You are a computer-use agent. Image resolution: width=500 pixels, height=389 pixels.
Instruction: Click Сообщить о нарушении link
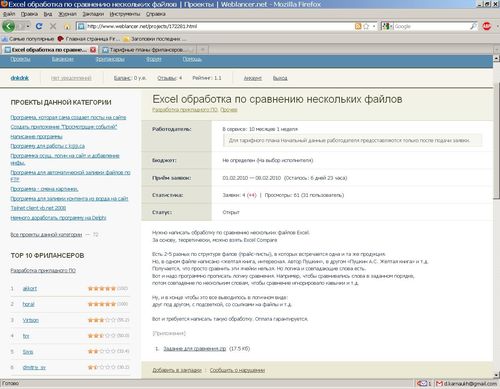pos(237,370)
